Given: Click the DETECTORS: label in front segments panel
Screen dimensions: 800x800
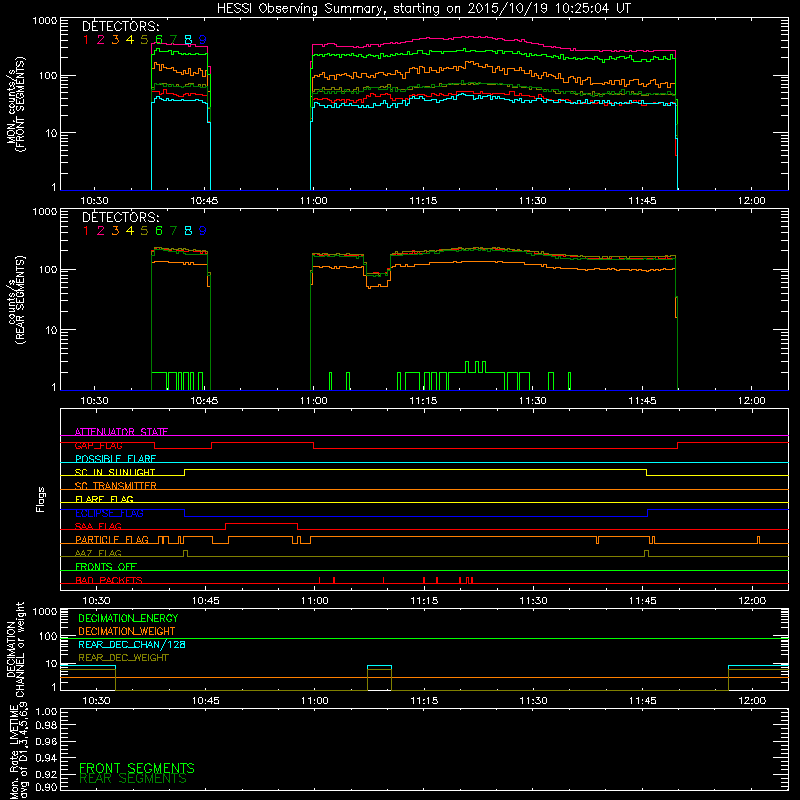Looking at the screenshot, I should (x=120, y=26).
